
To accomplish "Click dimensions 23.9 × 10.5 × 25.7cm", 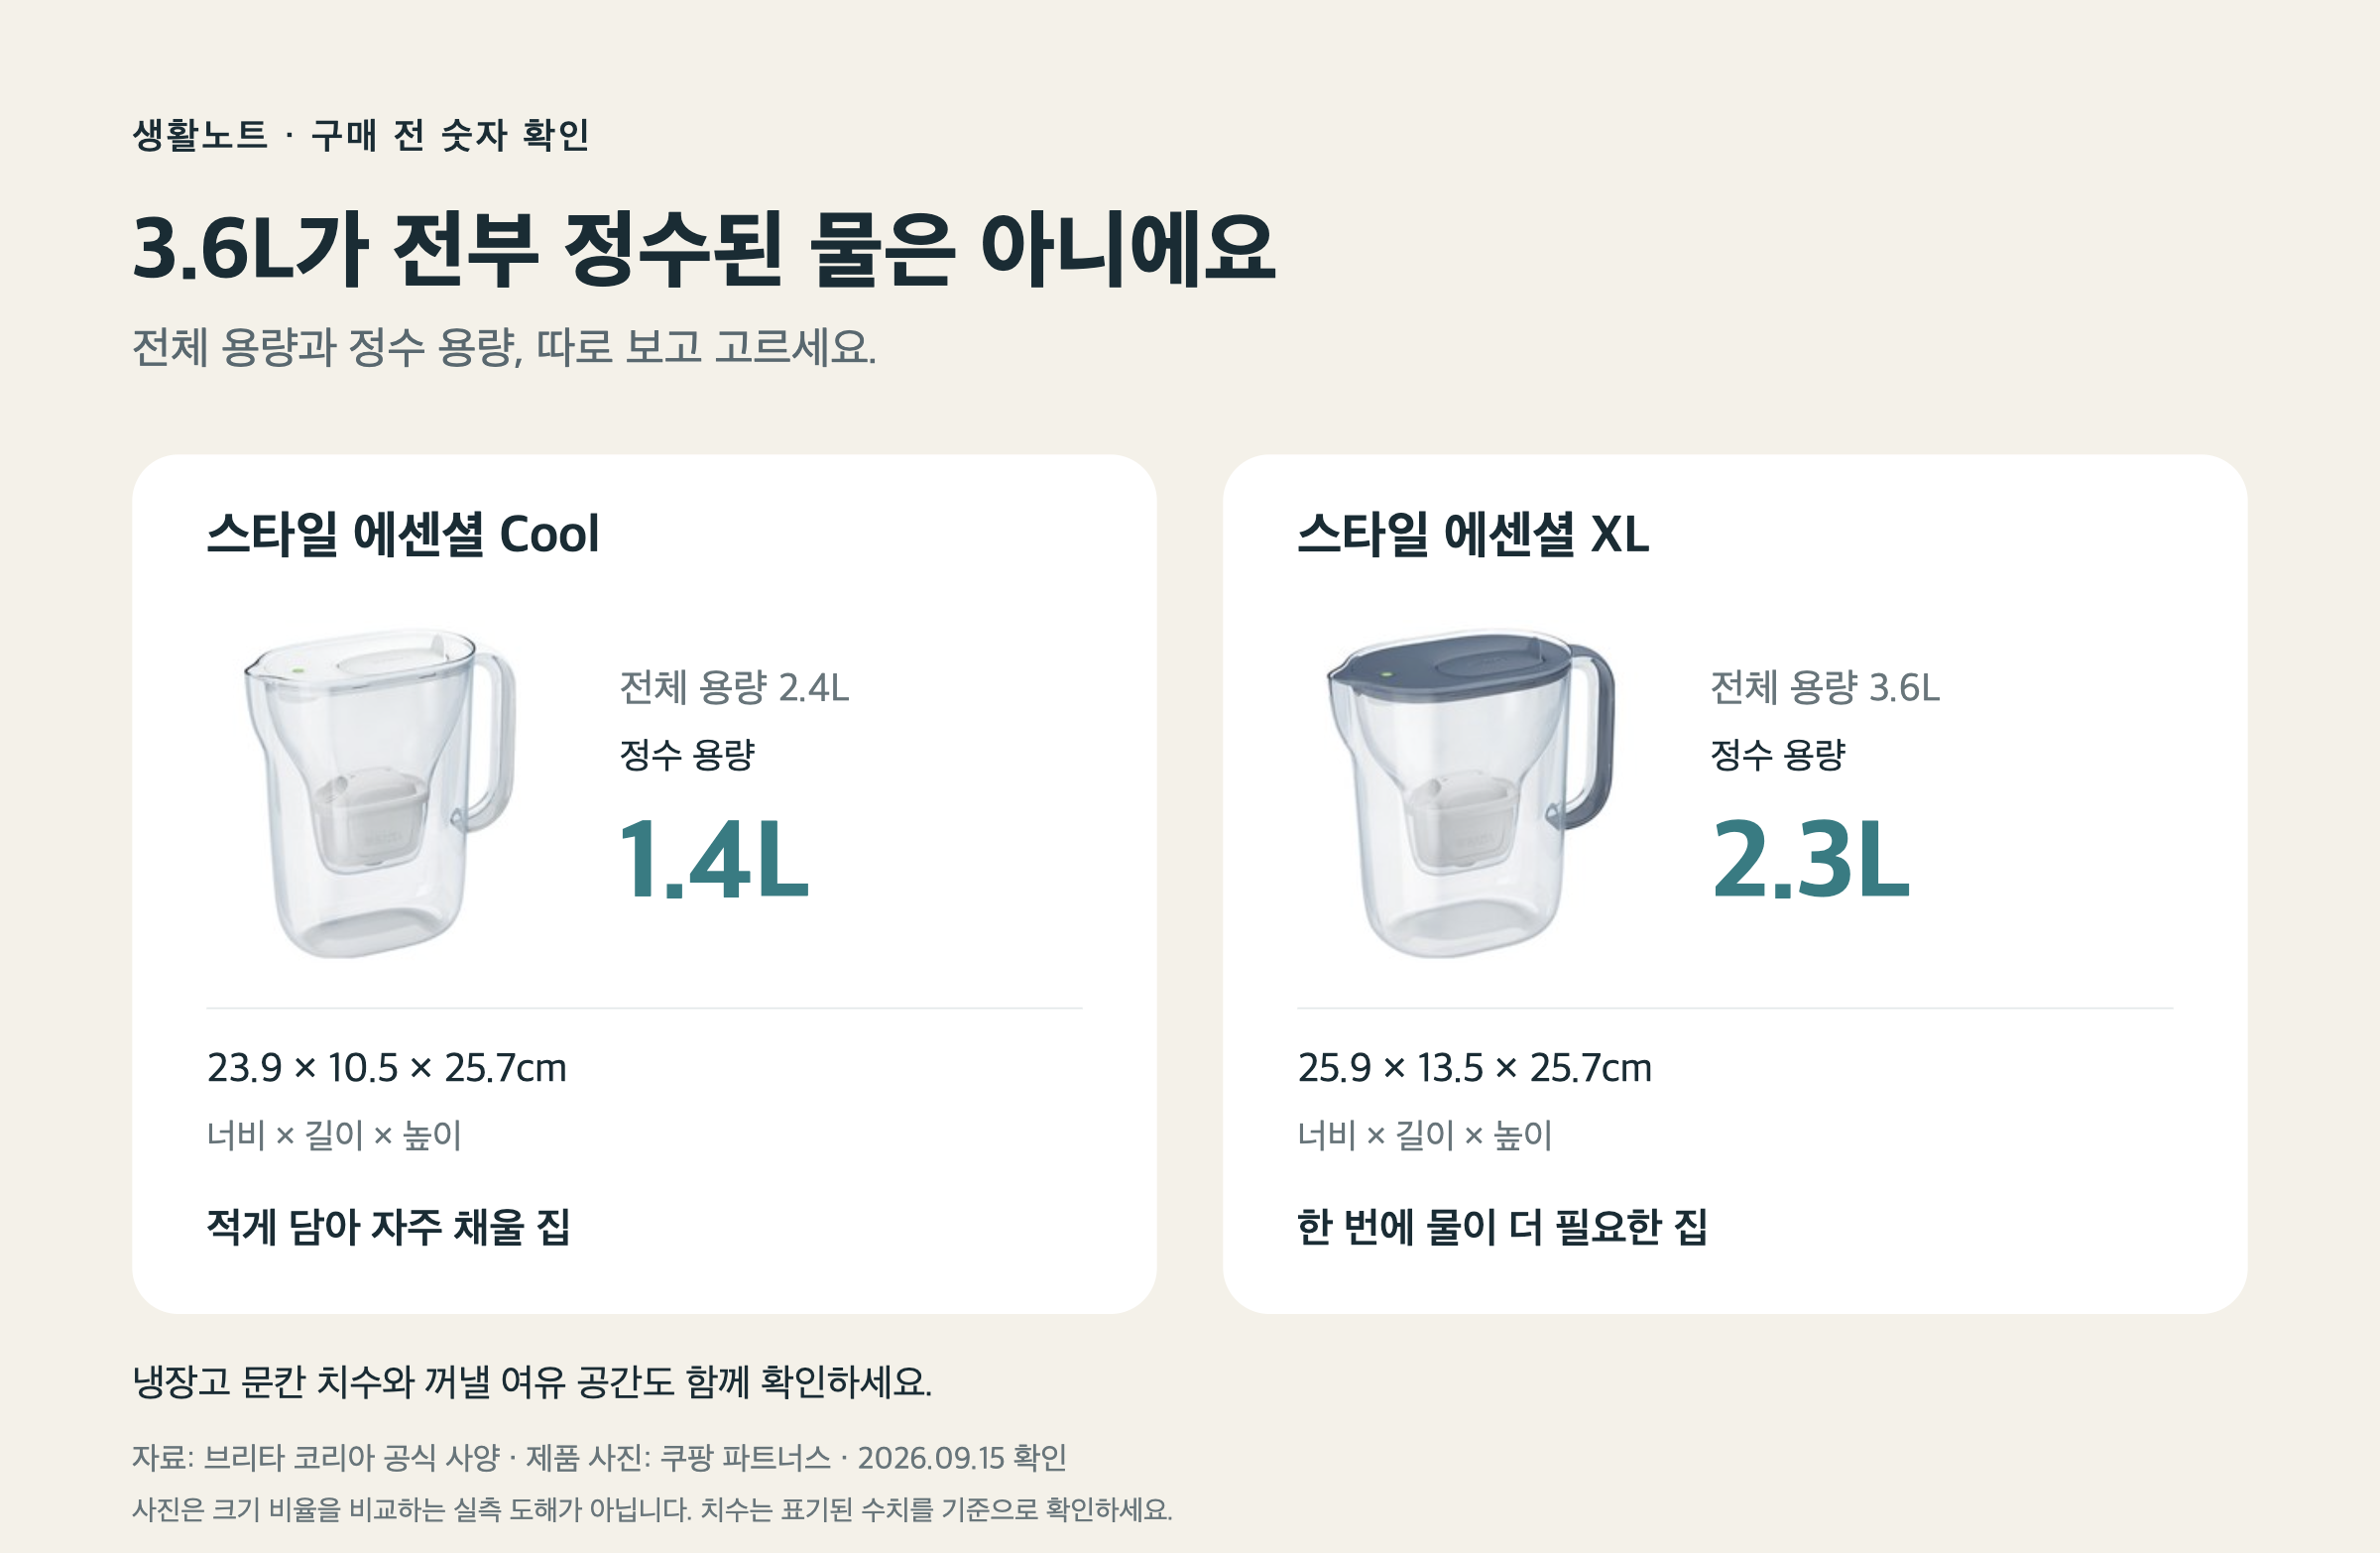I will coord(387,1068).
